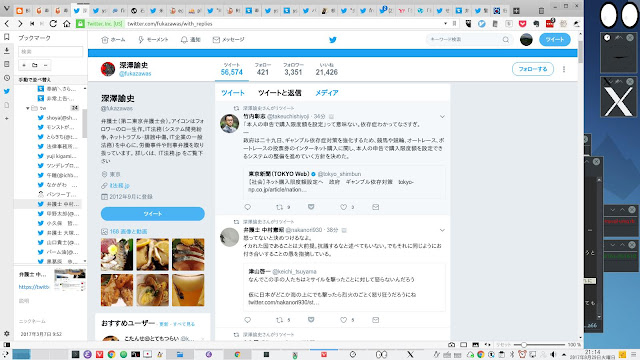Go forward with the browser forward arrow
Screen dimensions: 640x360
pyautogui.click(x=20, y=24)
